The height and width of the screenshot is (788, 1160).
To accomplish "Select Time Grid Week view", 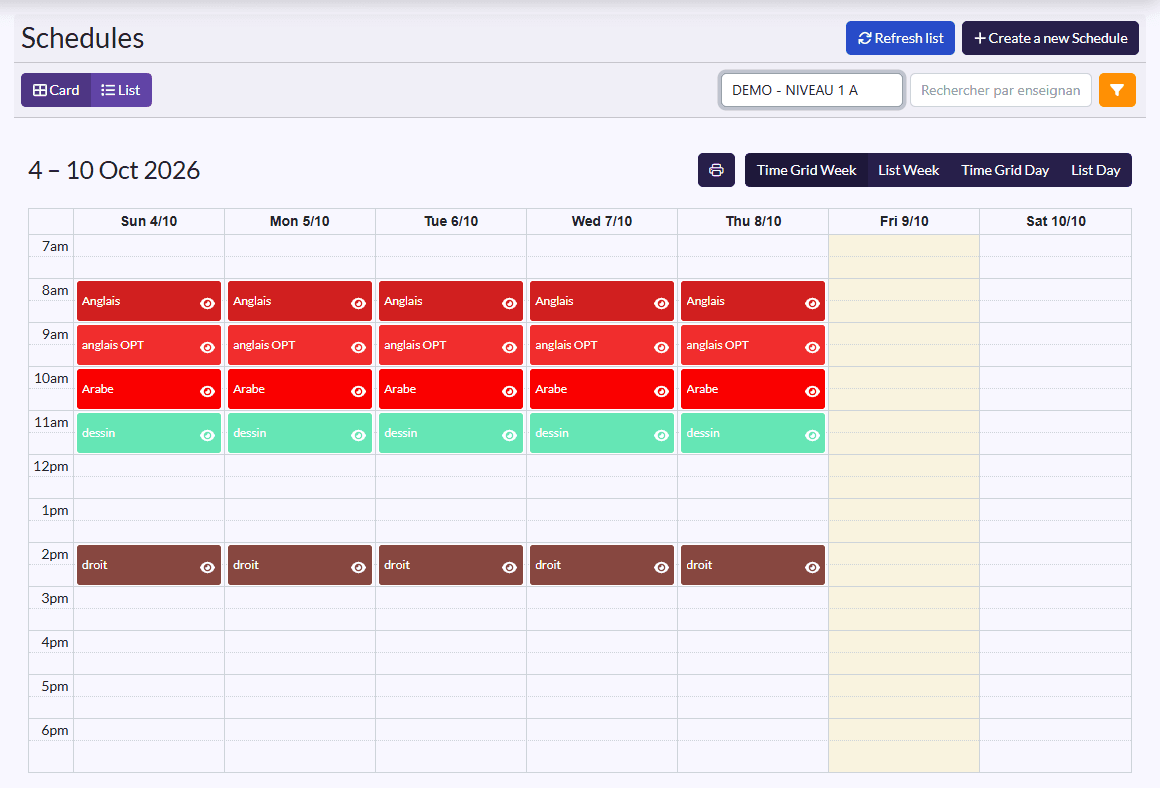I will pos(806,170).
